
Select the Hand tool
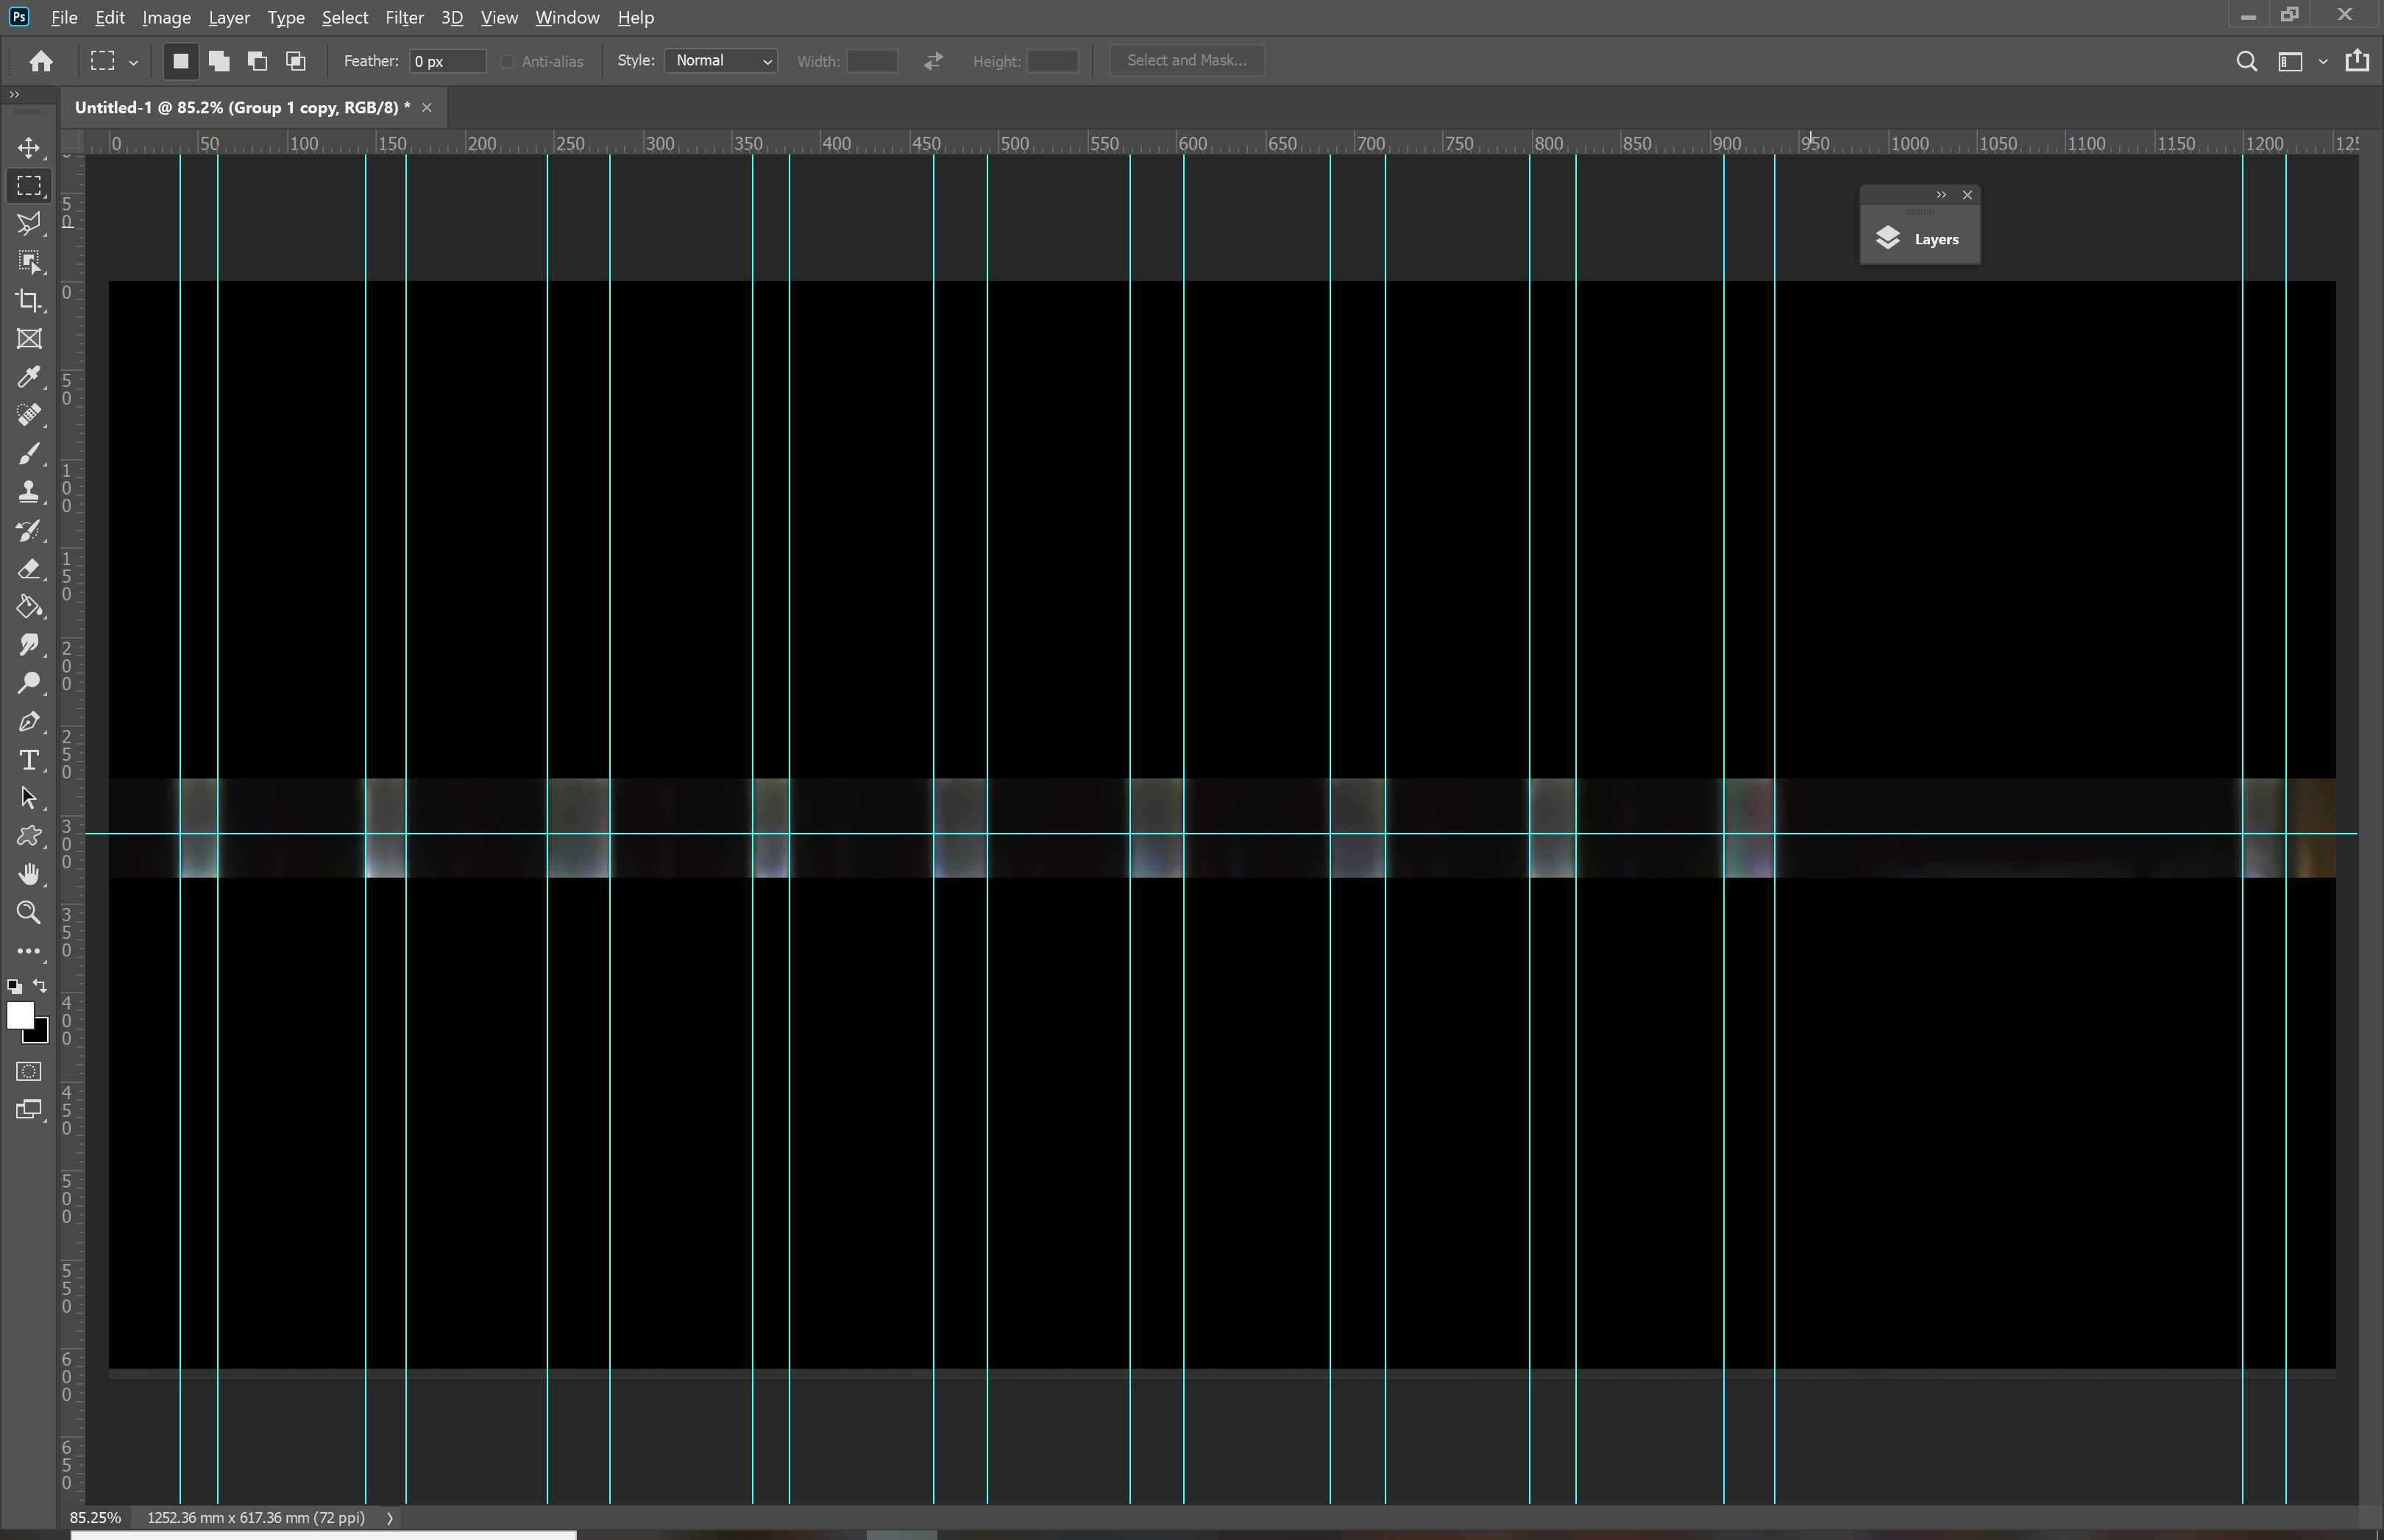29,875
